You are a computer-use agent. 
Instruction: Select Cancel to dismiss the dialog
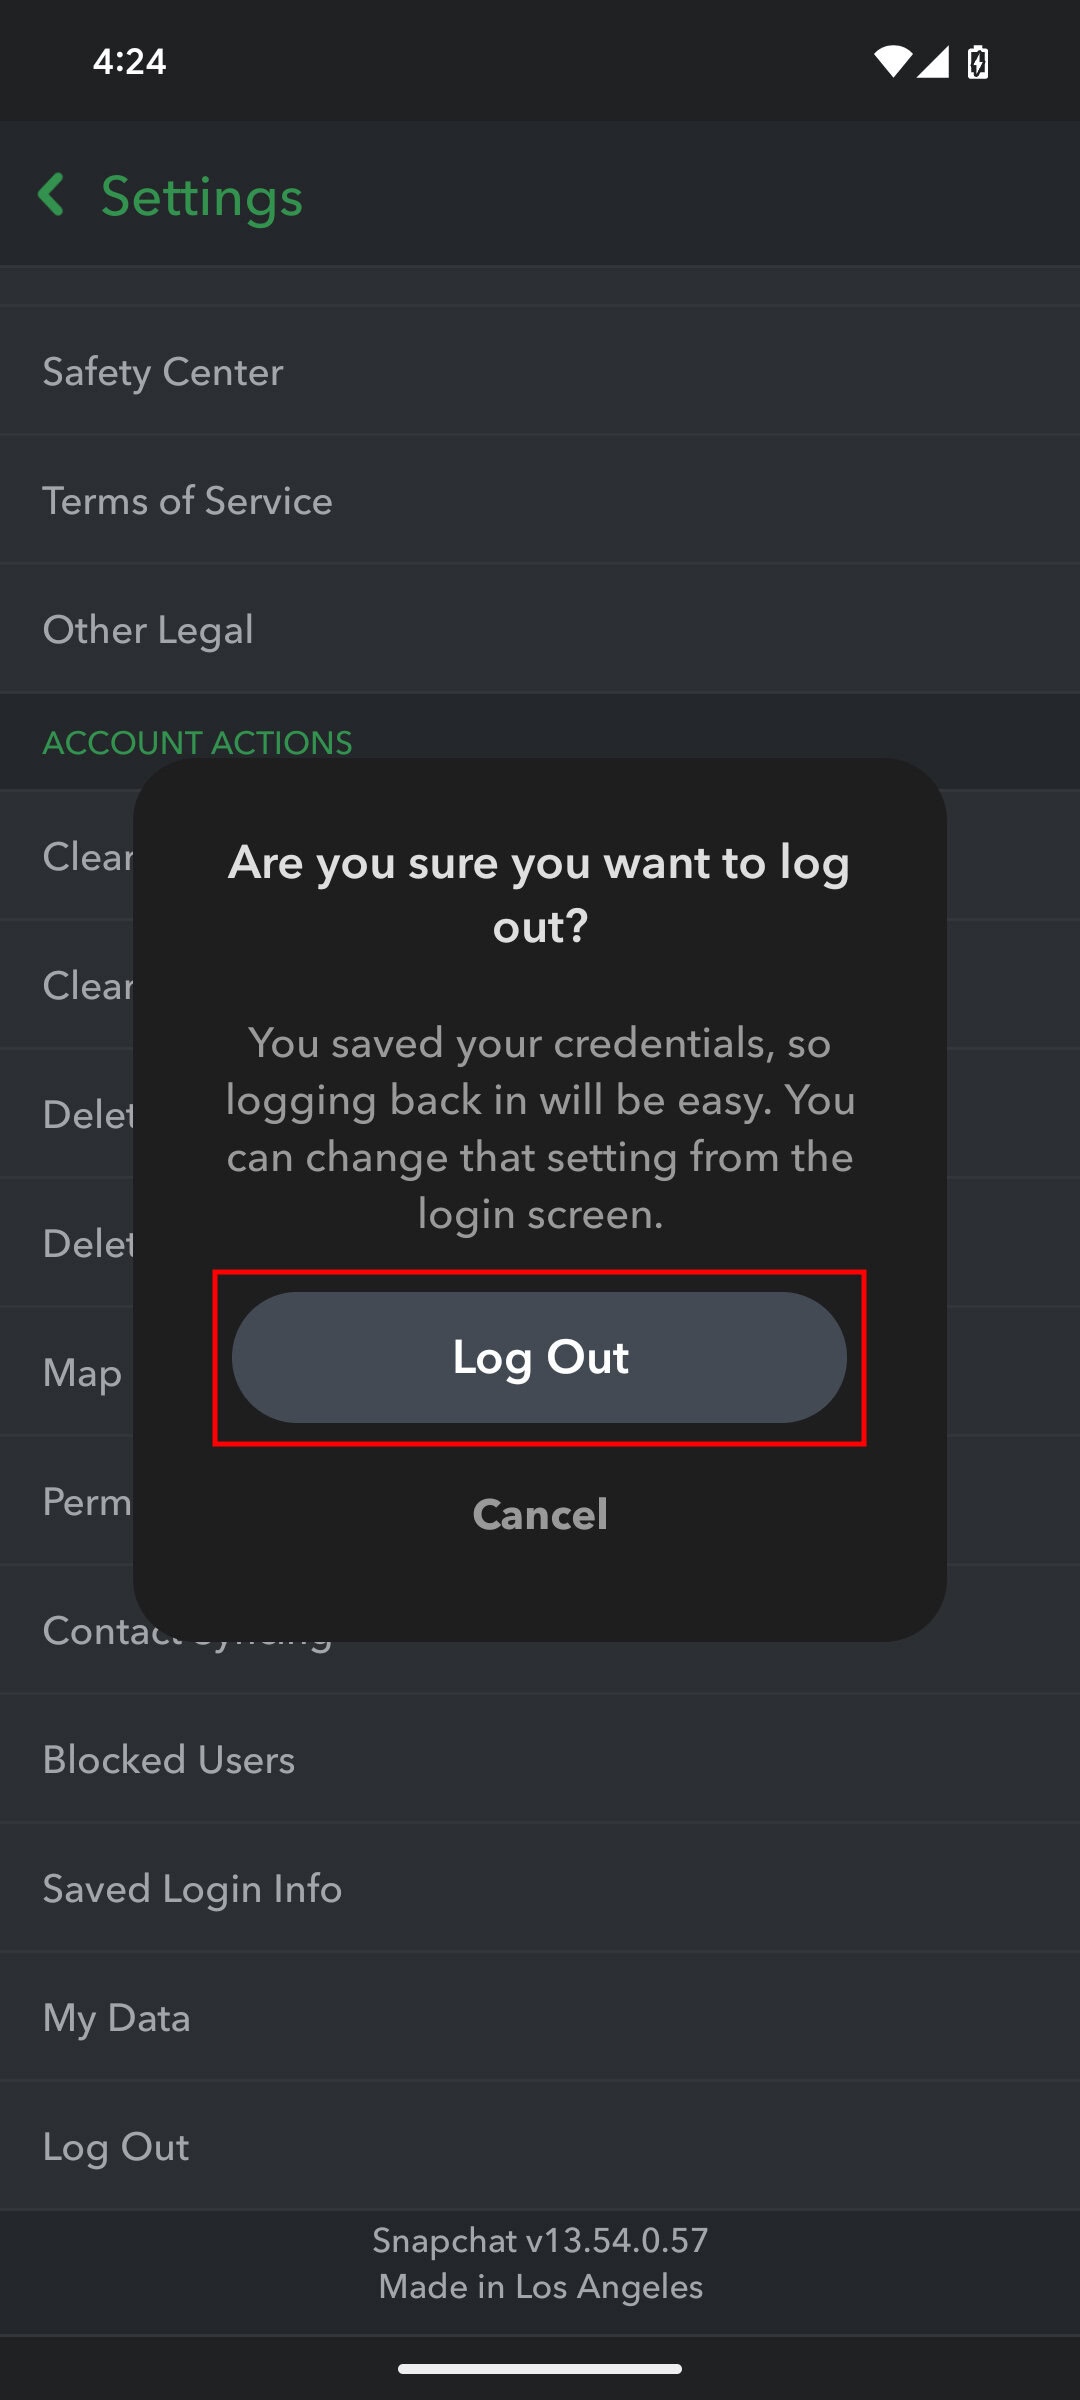(540, 1513)
